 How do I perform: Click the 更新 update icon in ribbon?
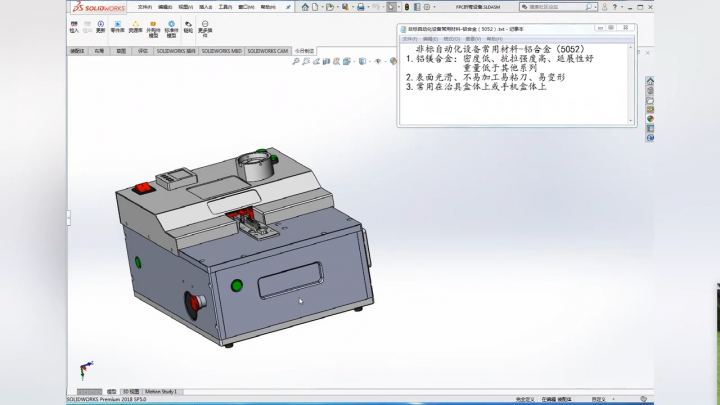click(101, 27)
